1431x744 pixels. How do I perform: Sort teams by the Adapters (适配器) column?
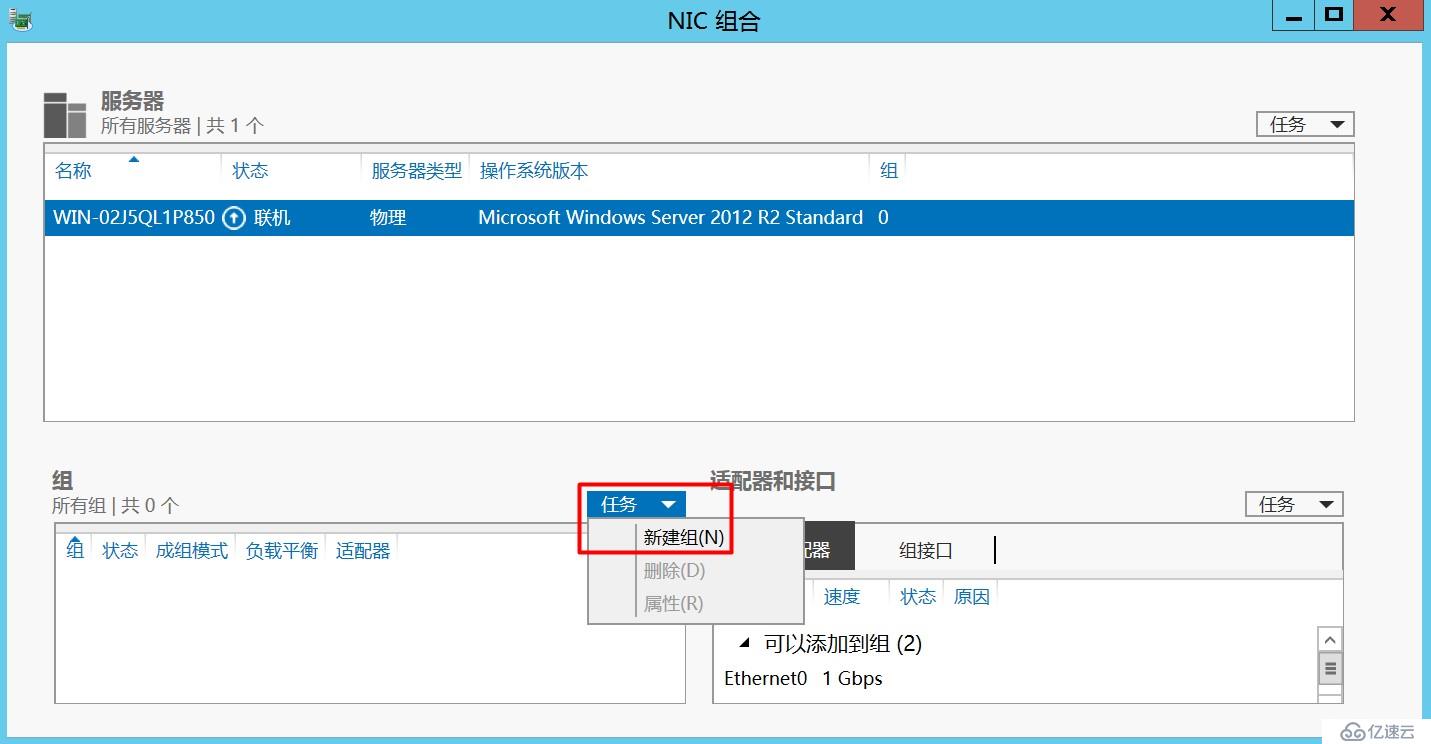pos(363,550)
